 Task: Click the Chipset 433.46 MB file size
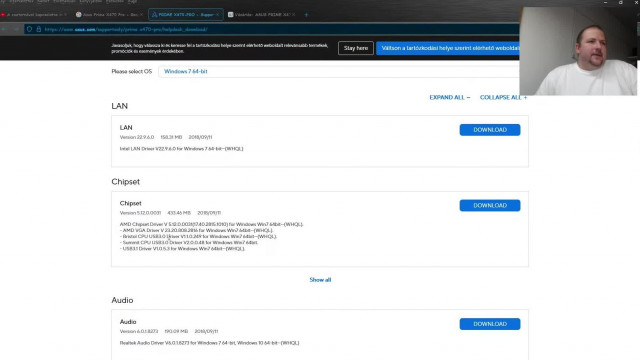point(179,213)
